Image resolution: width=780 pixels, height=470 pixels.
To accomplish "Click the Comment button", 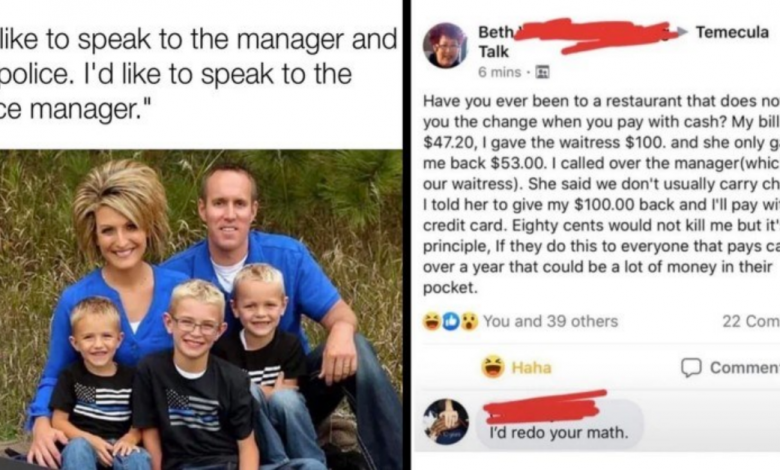I will pyautogui.click(x=730, y=368).
